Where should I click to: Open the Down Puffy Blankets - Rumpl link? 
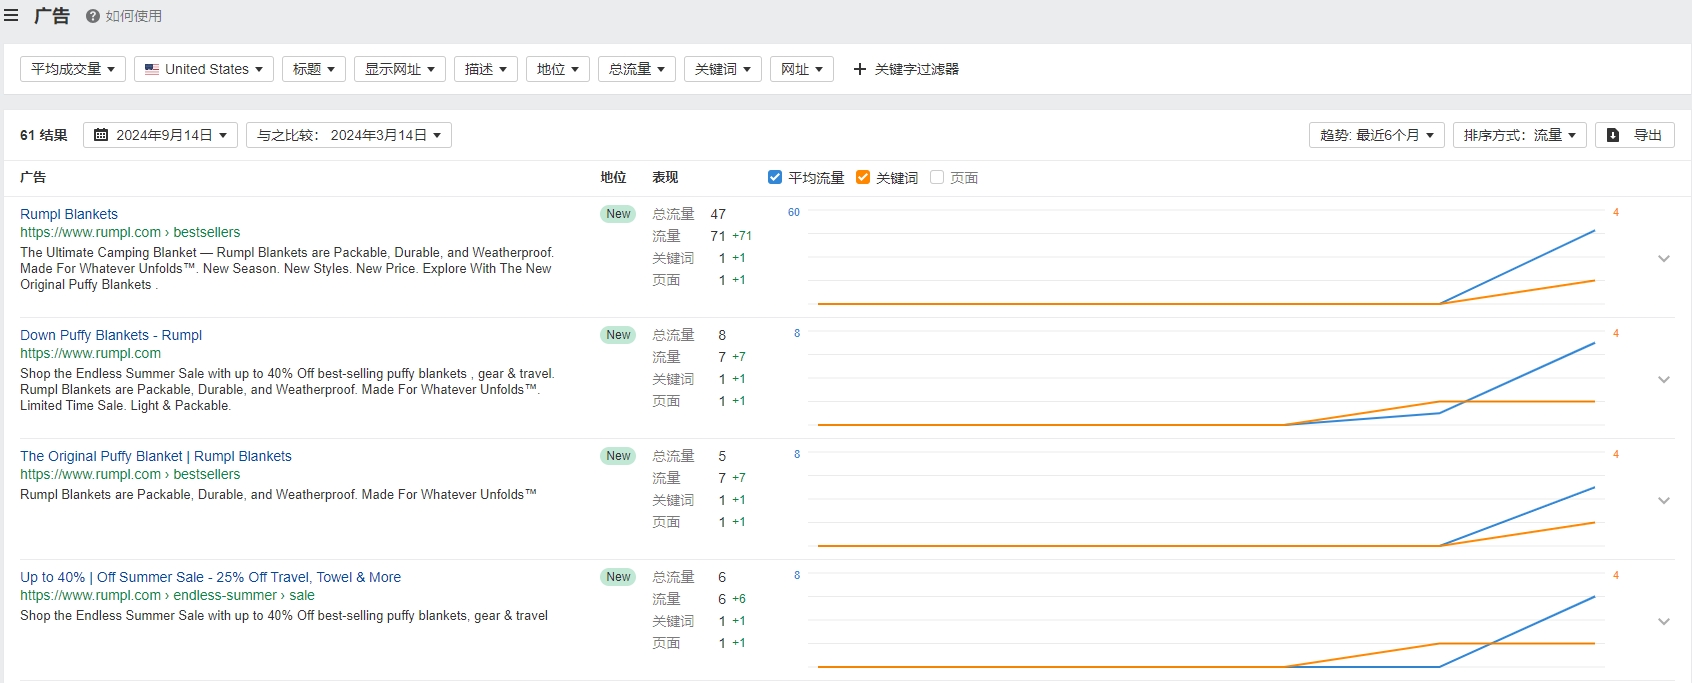click(x=111, y=335)
